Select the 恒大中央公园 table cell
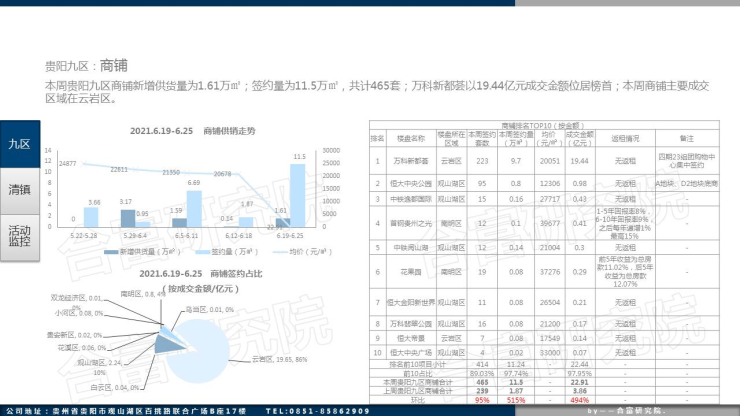 click(x=411, y=184)
